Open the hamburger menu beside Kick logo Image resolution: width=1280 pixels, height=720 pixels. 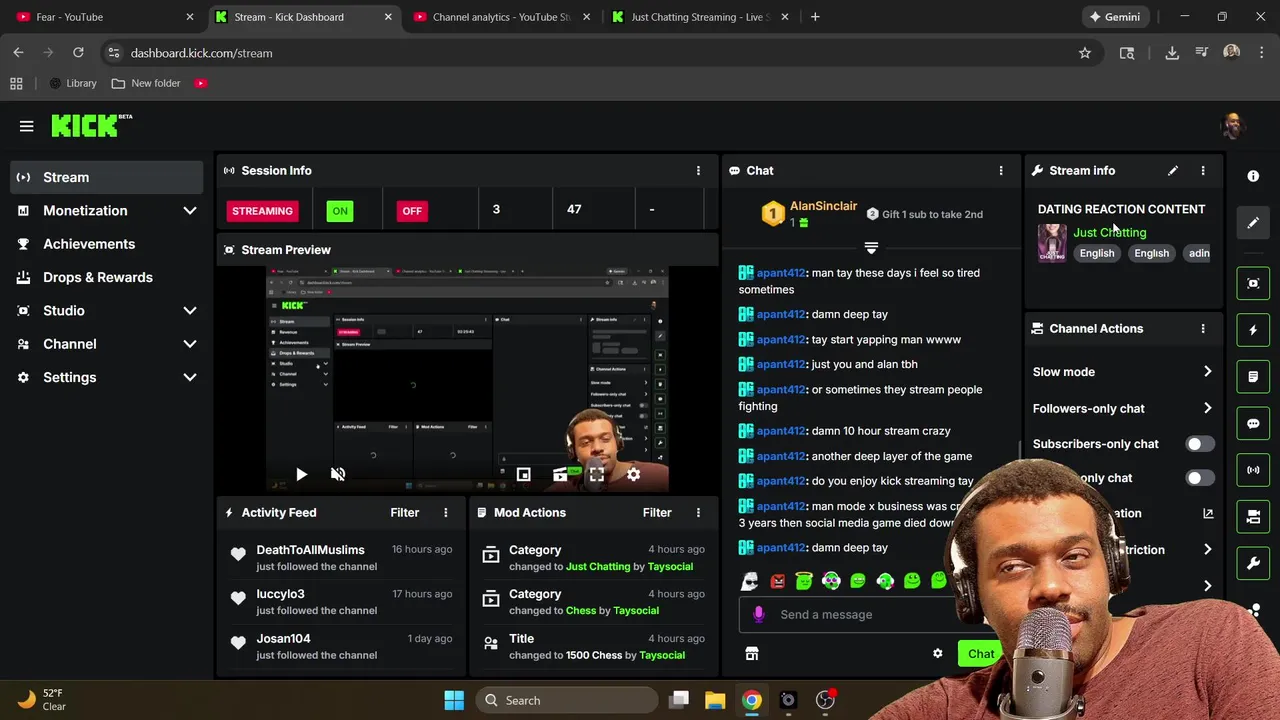[26, 126]
